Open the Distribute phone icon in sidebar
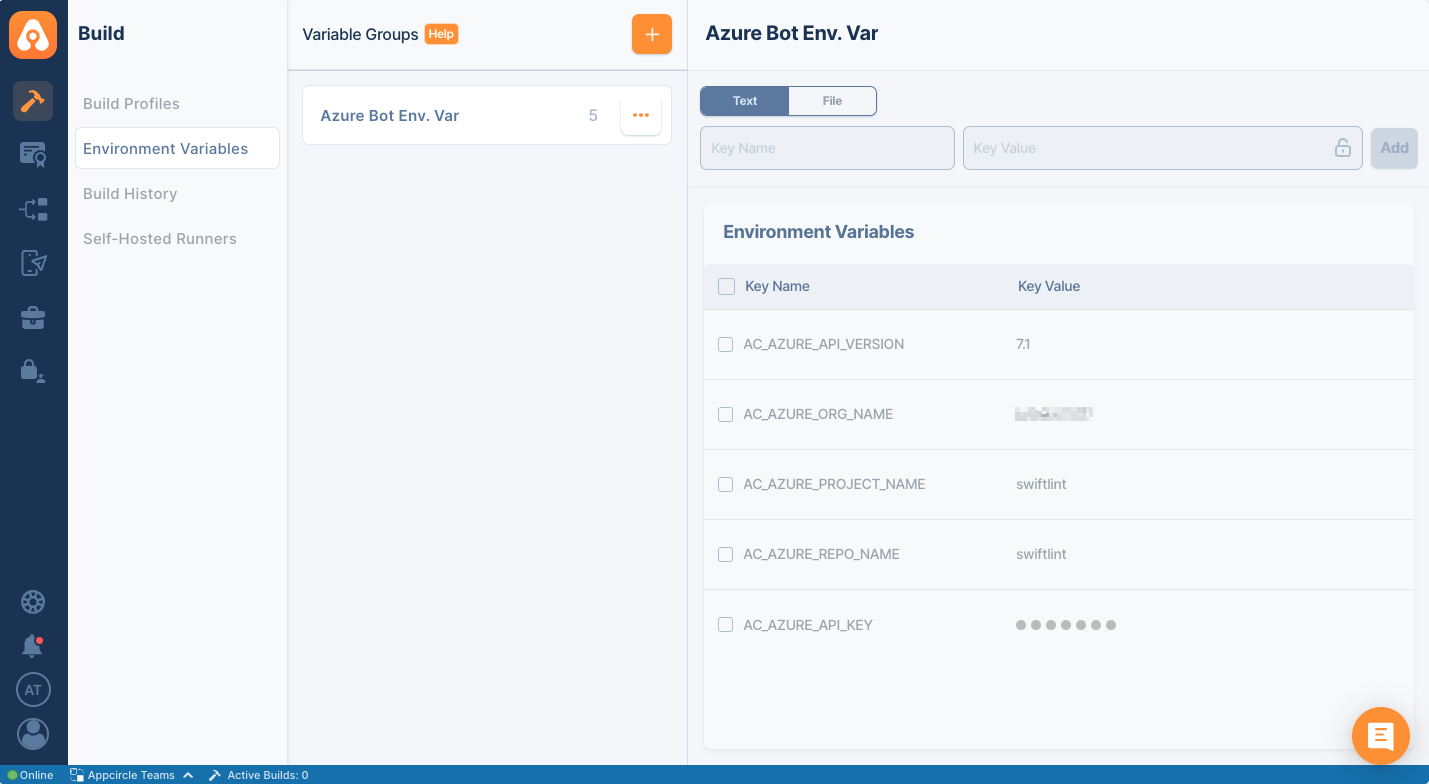This screenshot has height=784, width=1429. pyautogui.click(x=33, y=263)
